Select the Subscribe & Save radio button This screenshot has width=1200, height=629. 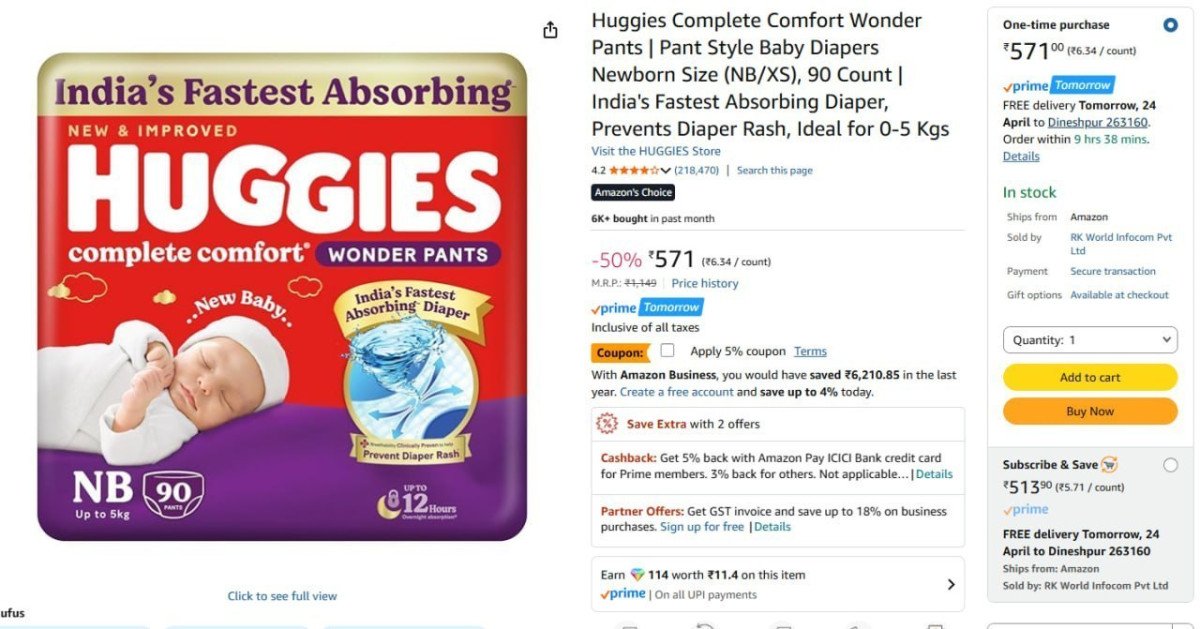click(x=1170, y=465)
